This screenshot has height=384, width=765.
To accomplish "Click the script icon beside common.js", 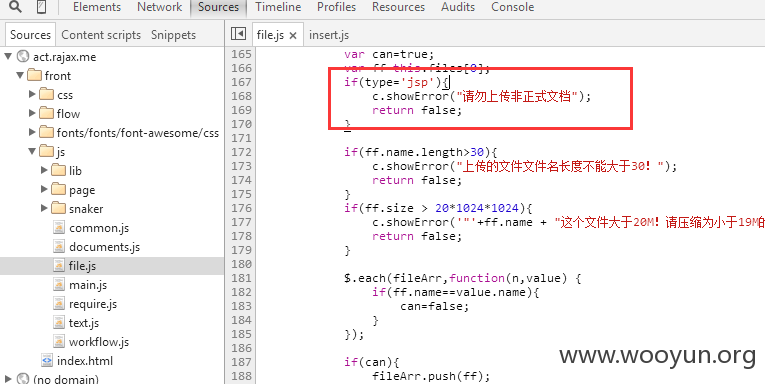I will pos(59,227).
